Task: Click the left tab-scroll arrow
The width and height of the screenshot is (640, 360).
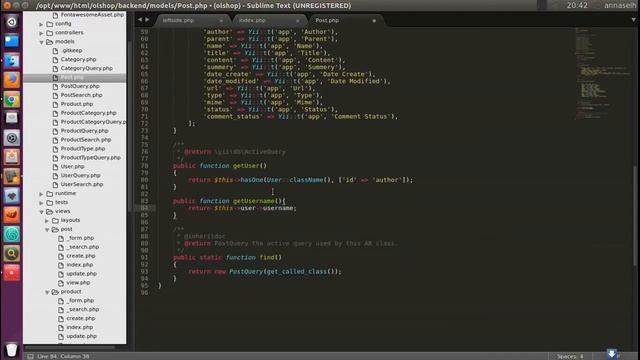Action: [140, 20]
